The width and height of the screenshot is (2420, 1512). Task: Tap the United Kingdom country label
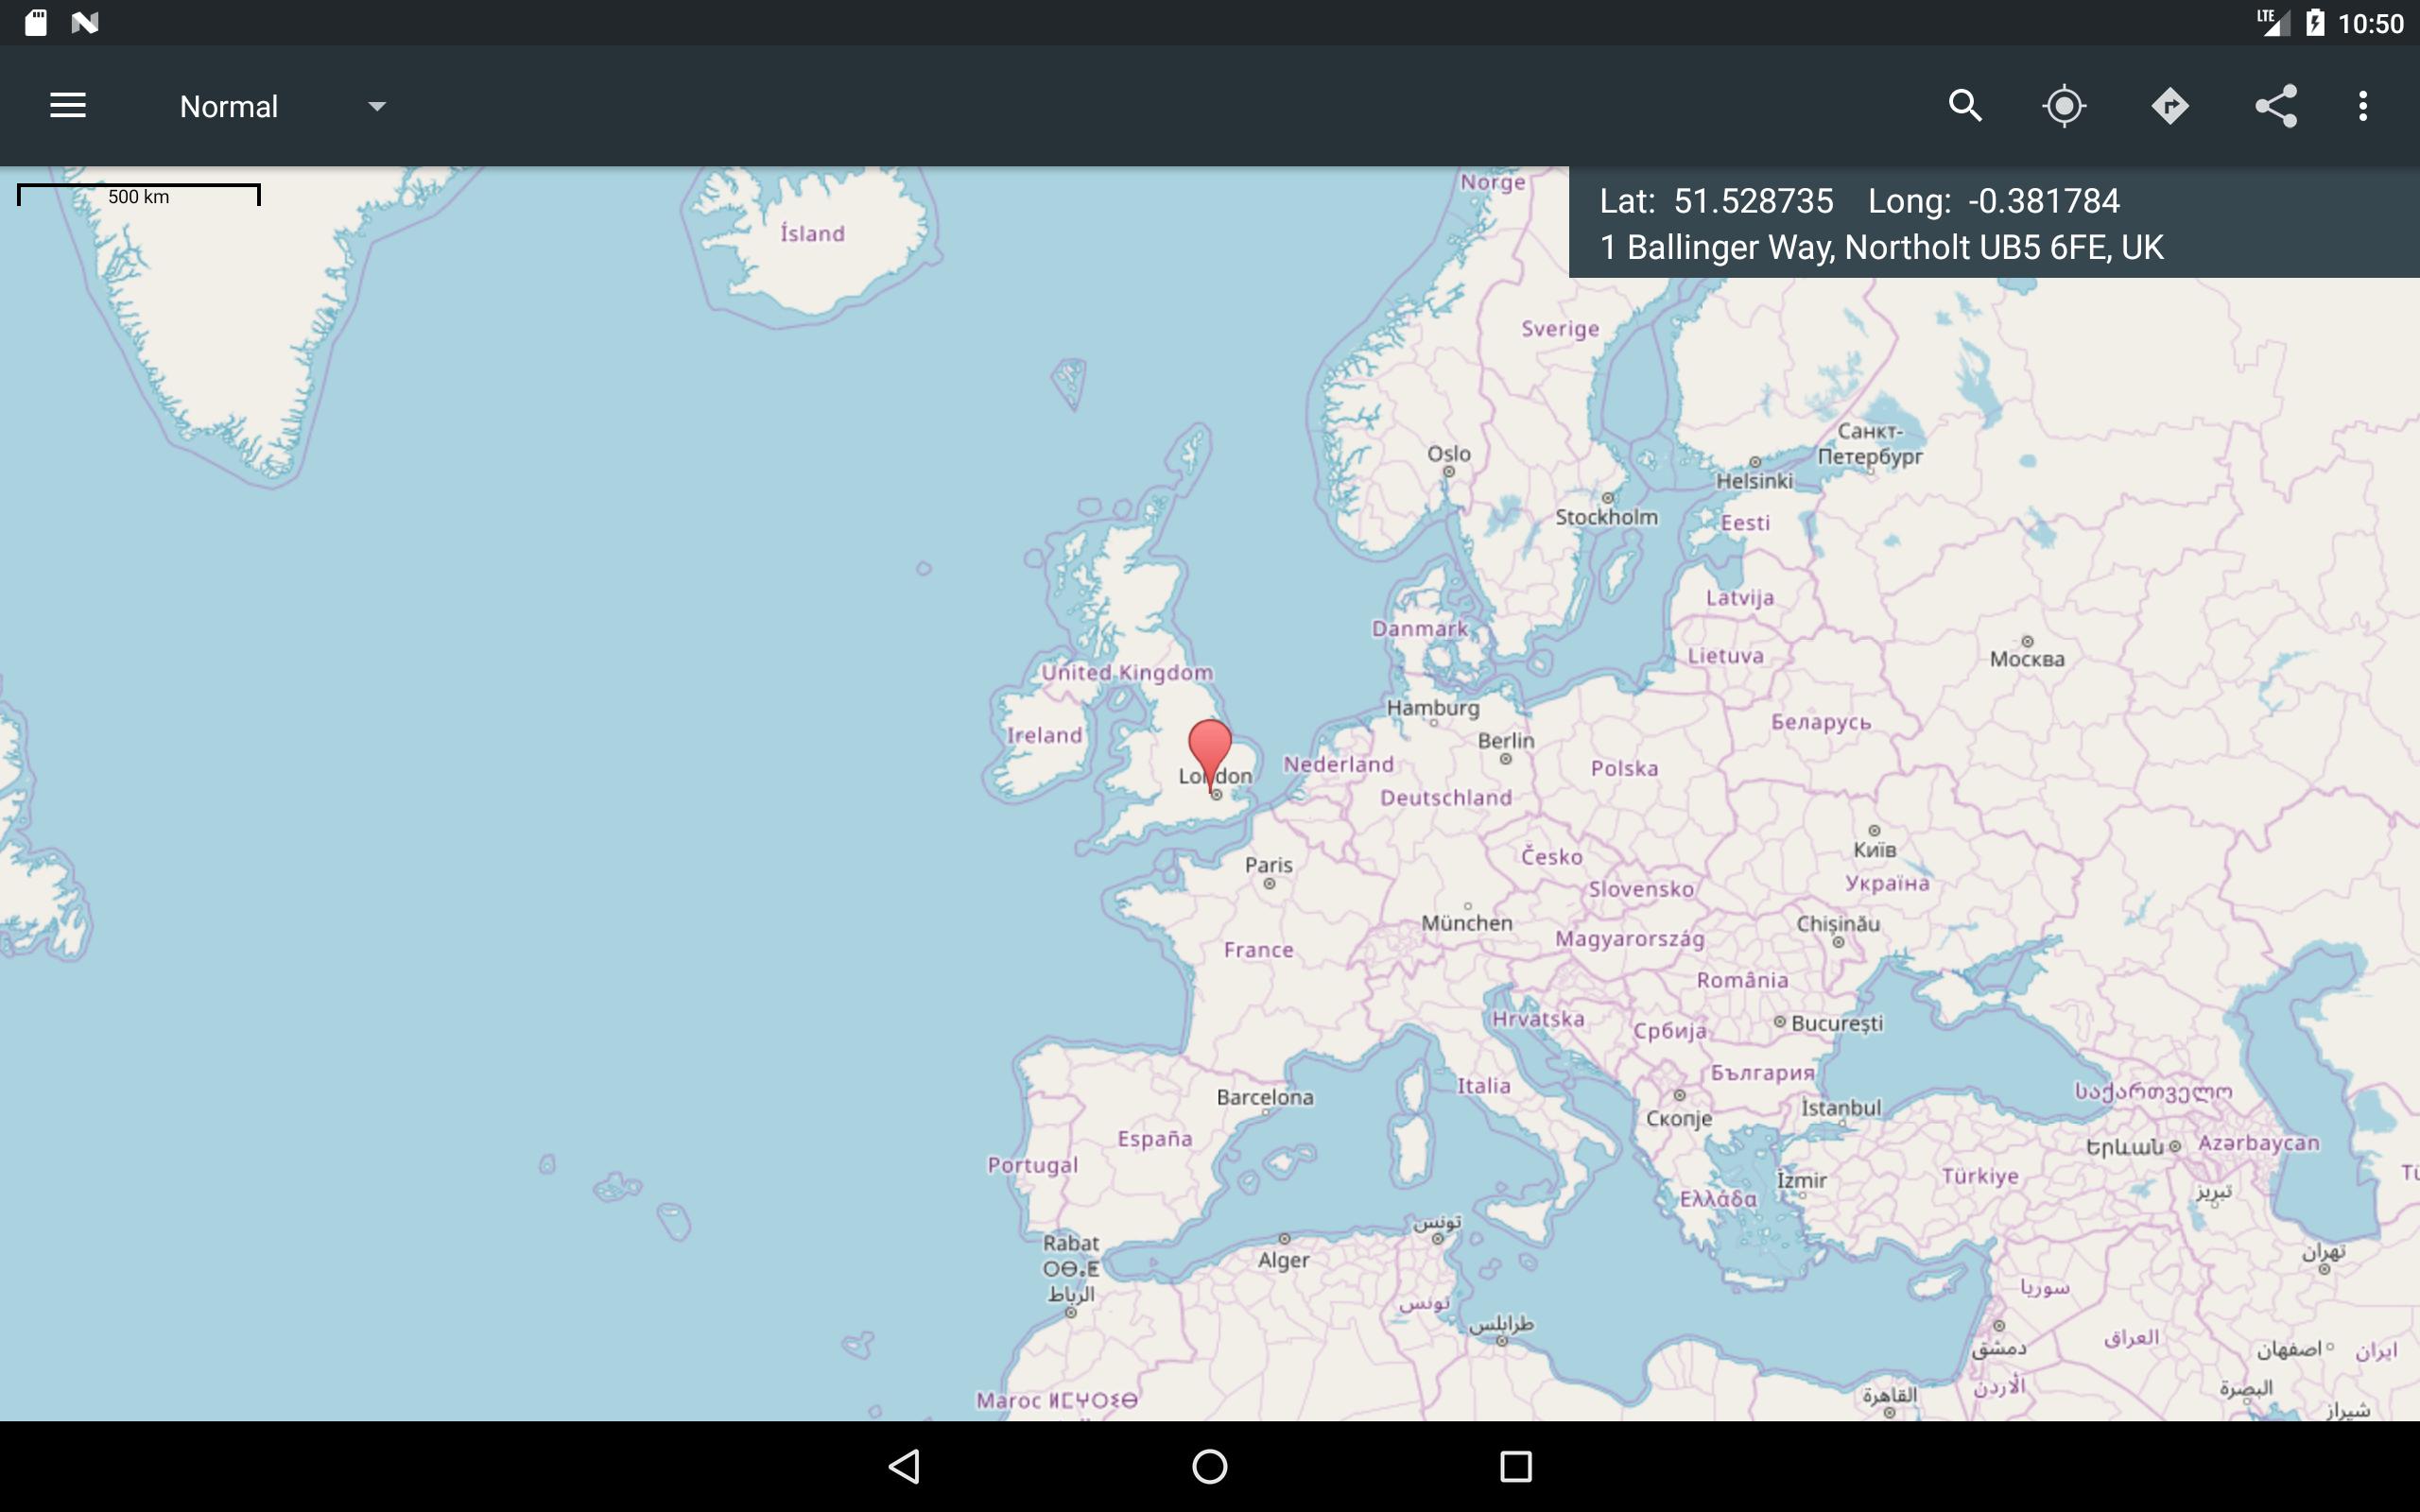tap(1127, 673)
